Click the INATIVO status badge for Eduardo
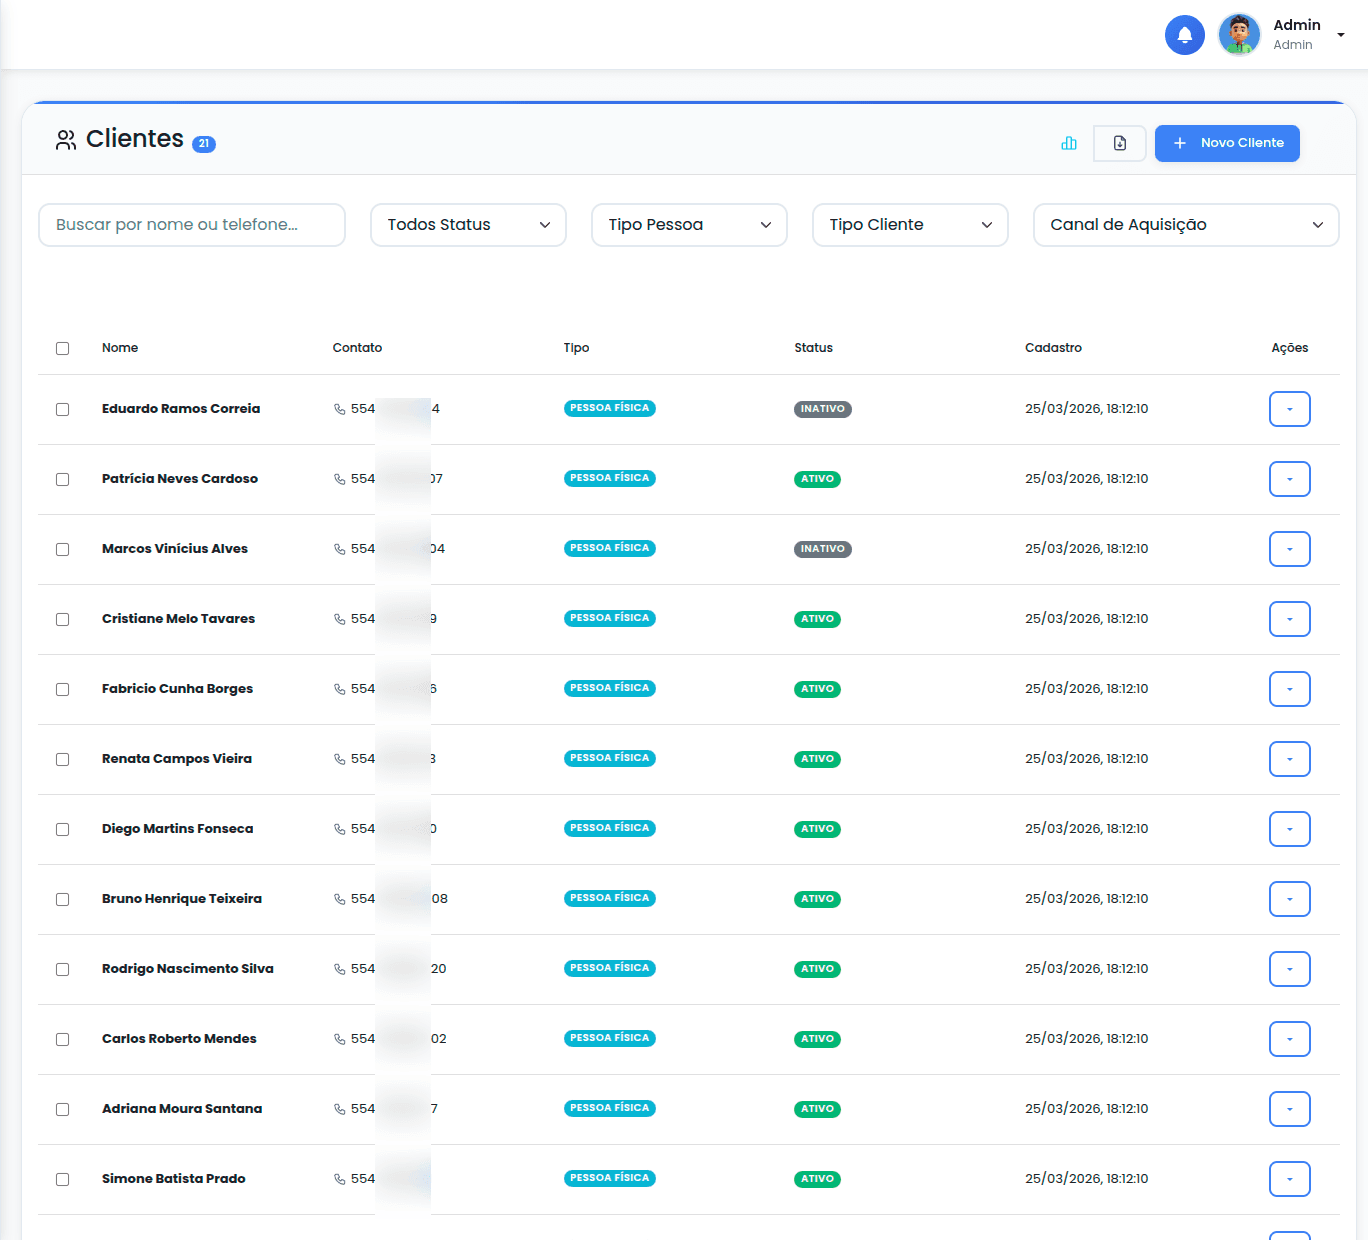1368x1240 pixels. pyautogui.click(x=822, y=409)
